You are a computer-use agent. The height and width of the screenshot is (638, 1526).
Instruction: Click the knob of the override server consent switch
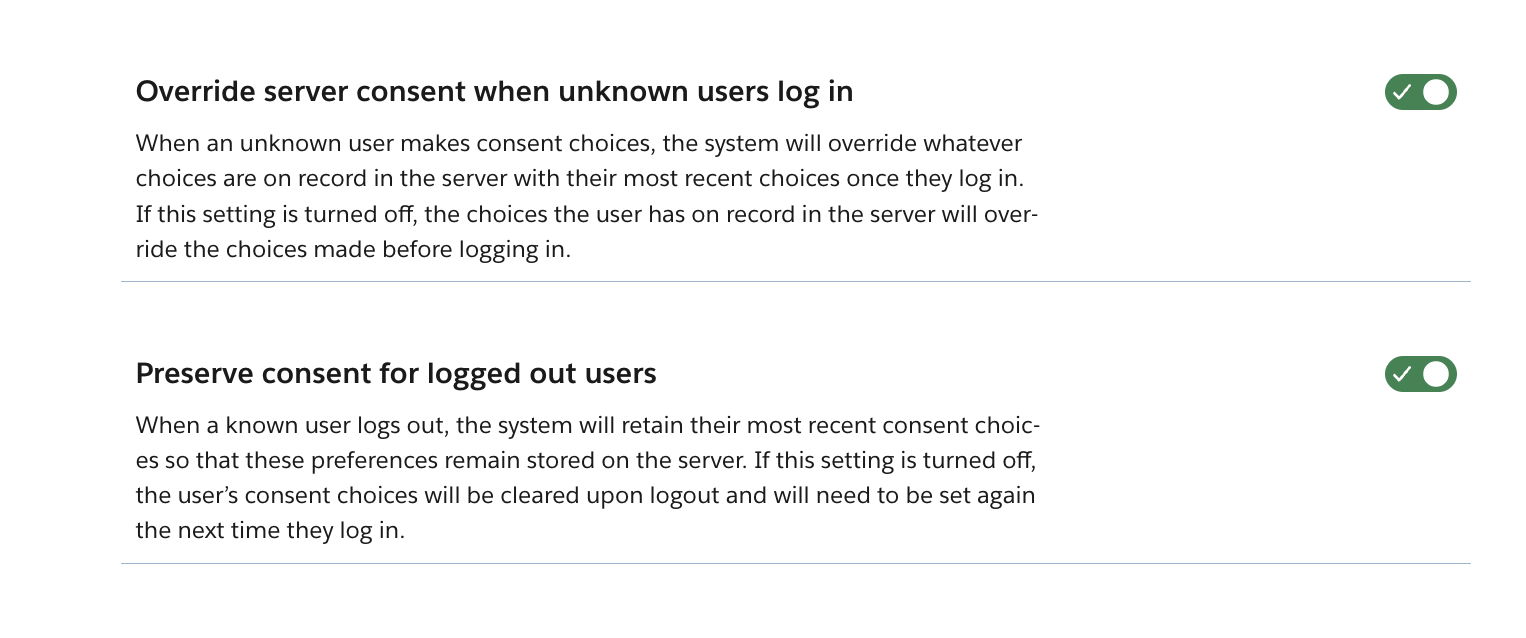point(1436,92)
